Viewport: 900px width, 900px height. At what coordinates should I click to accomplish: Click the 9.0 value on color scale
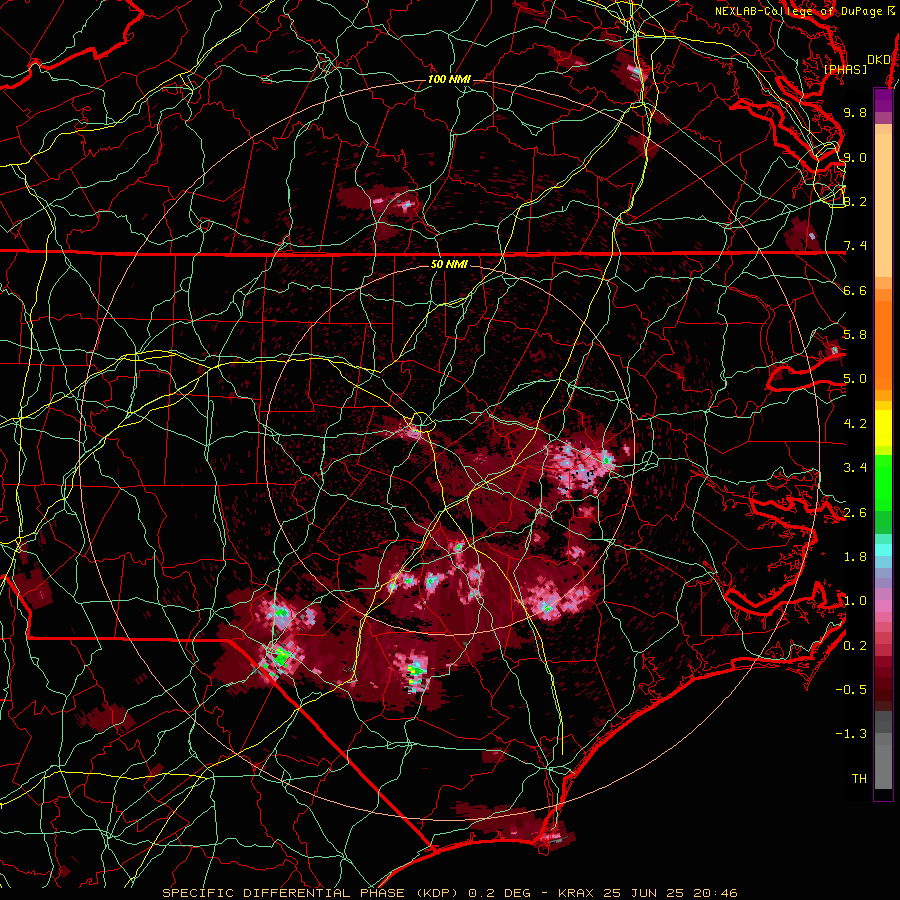click(855, 157)
